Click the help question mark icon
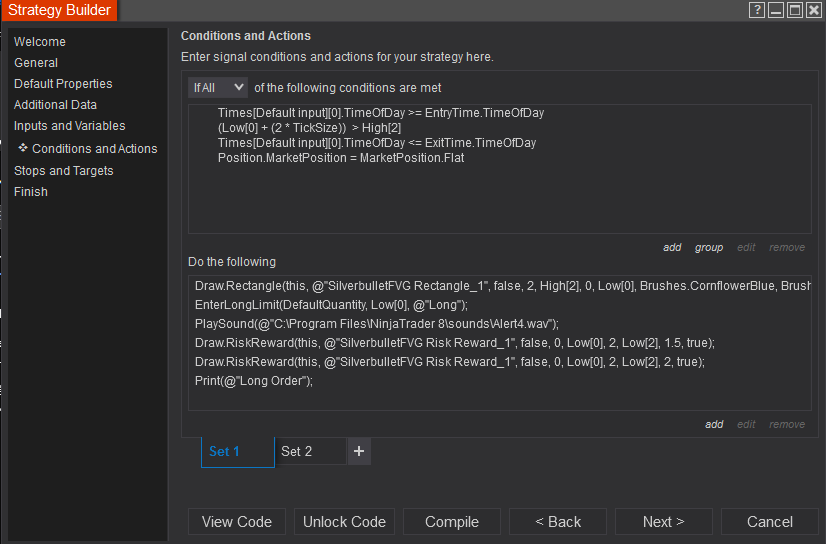The width and height of the screenshot is (826, 544). click(x=757, y=10)
